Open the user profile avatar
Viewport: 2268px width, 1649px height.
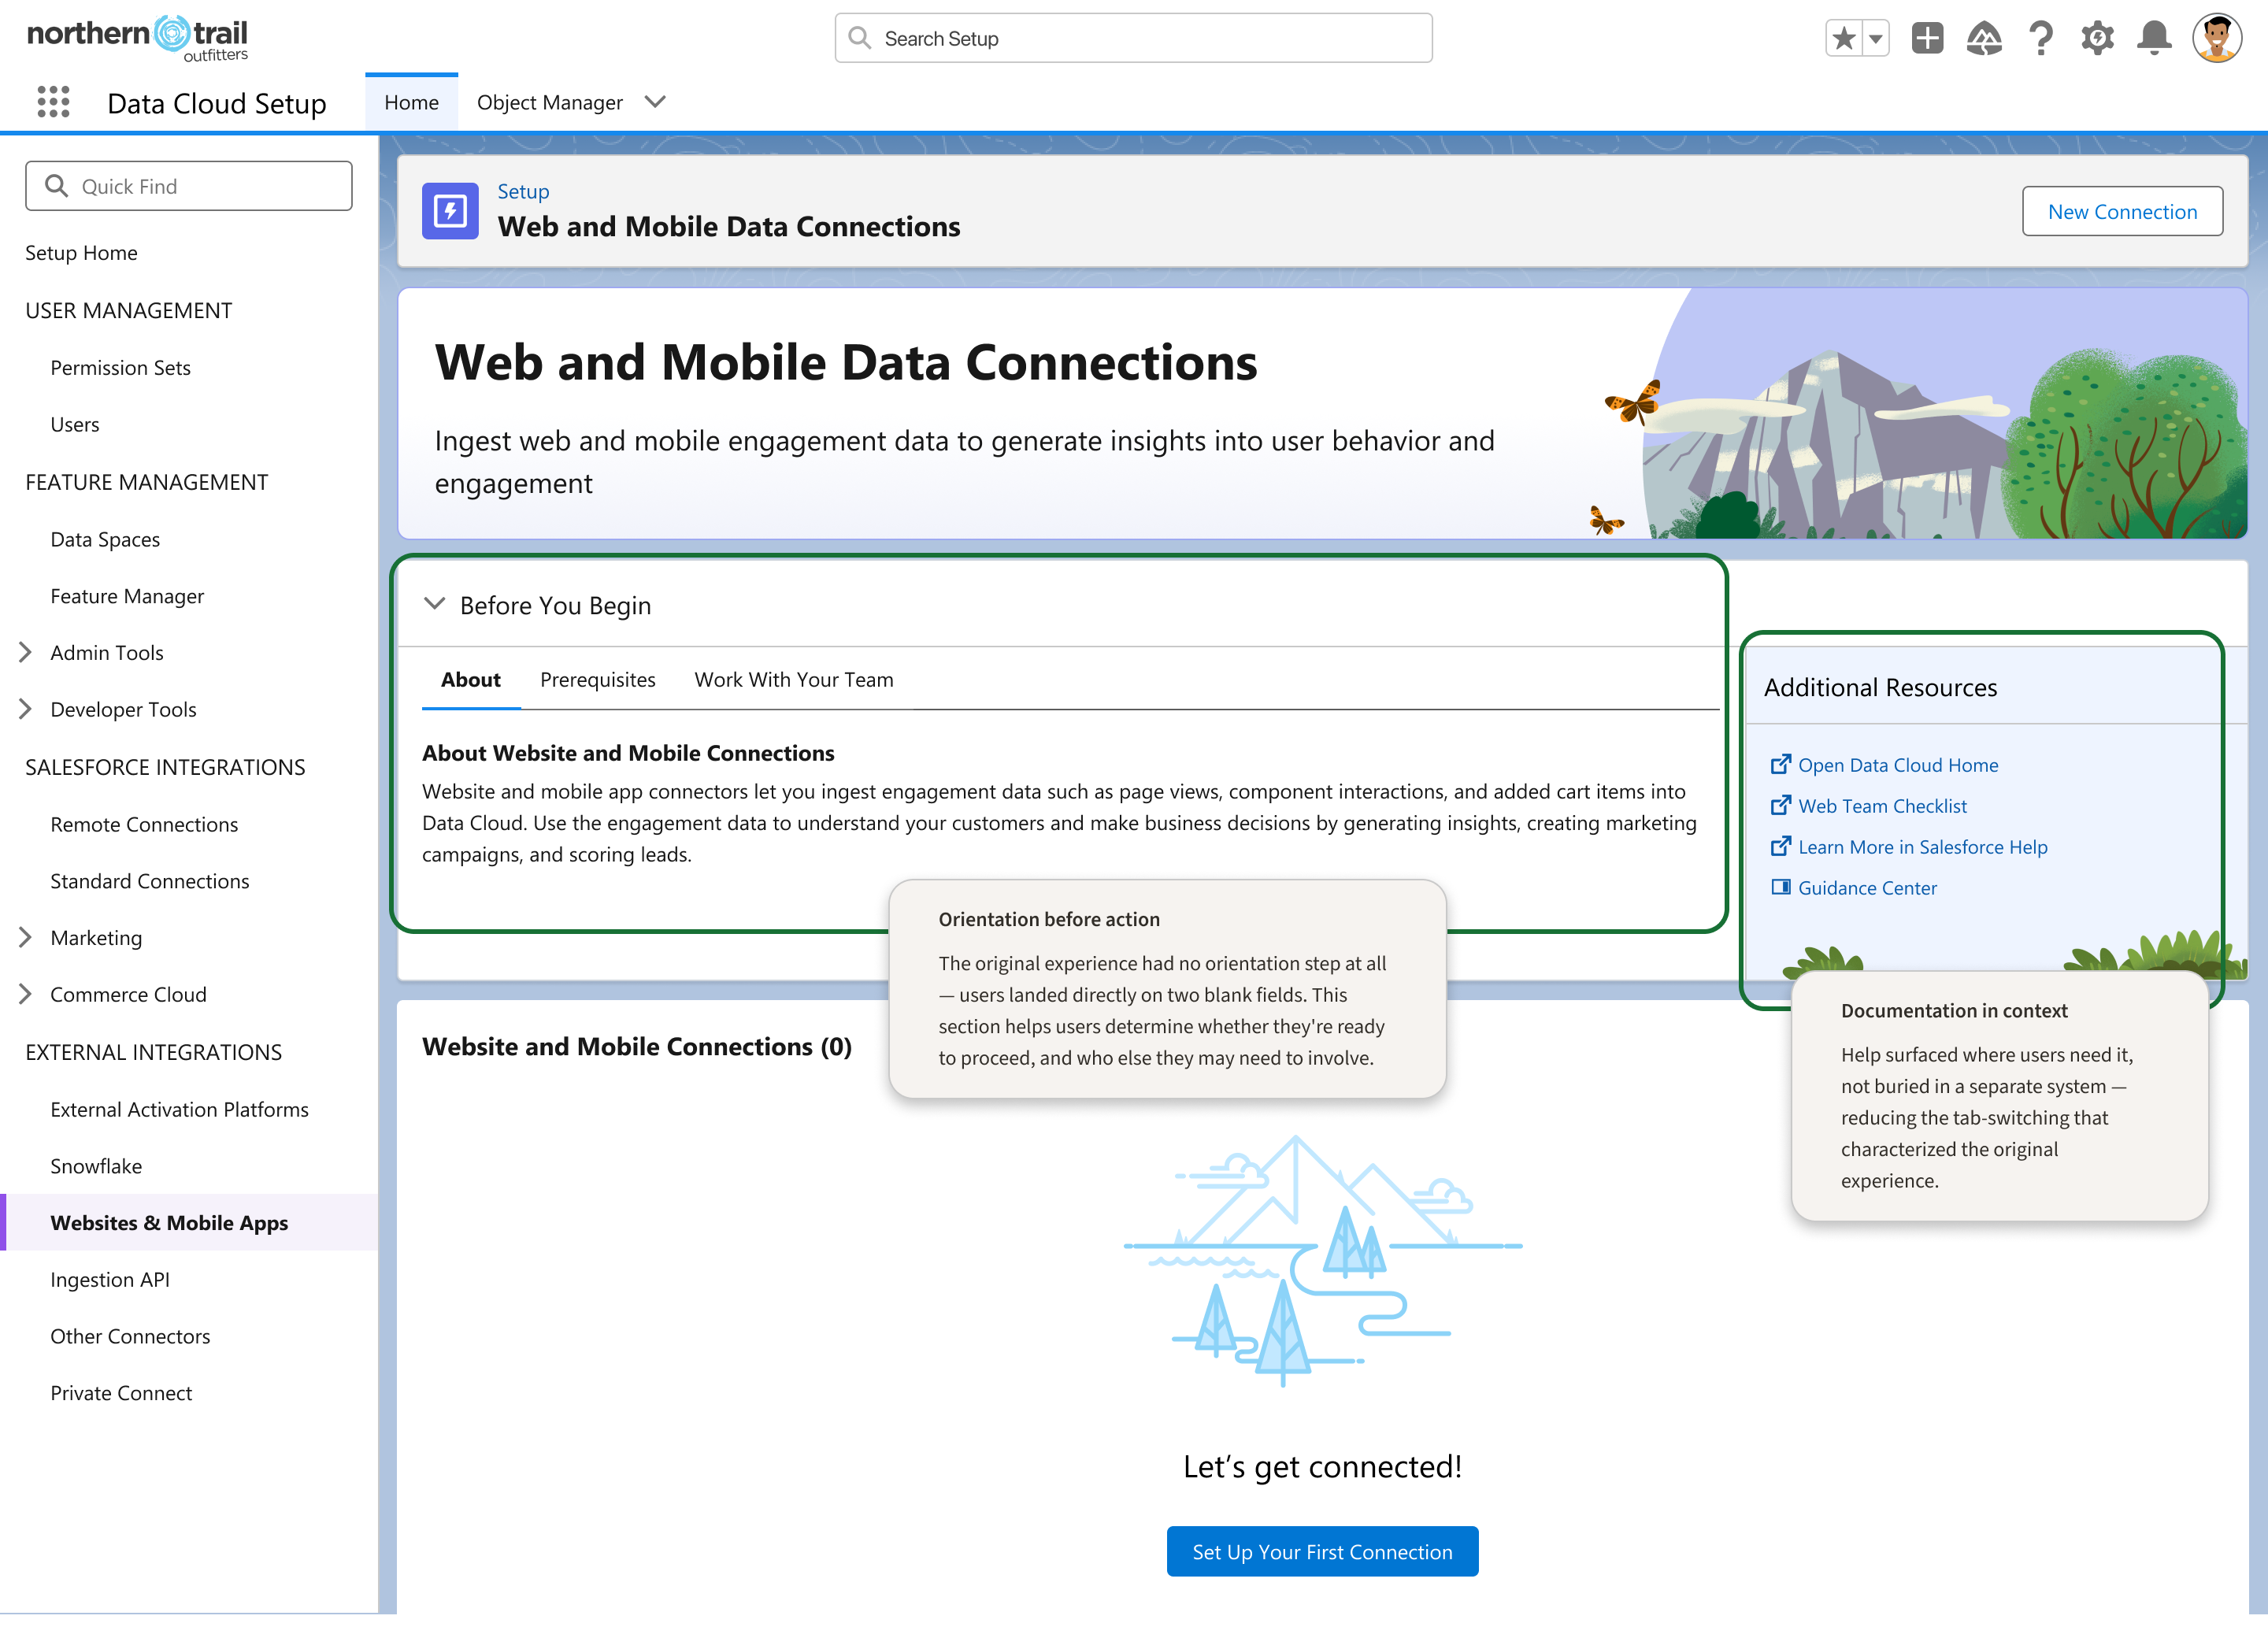click(x=2217, y=38)
